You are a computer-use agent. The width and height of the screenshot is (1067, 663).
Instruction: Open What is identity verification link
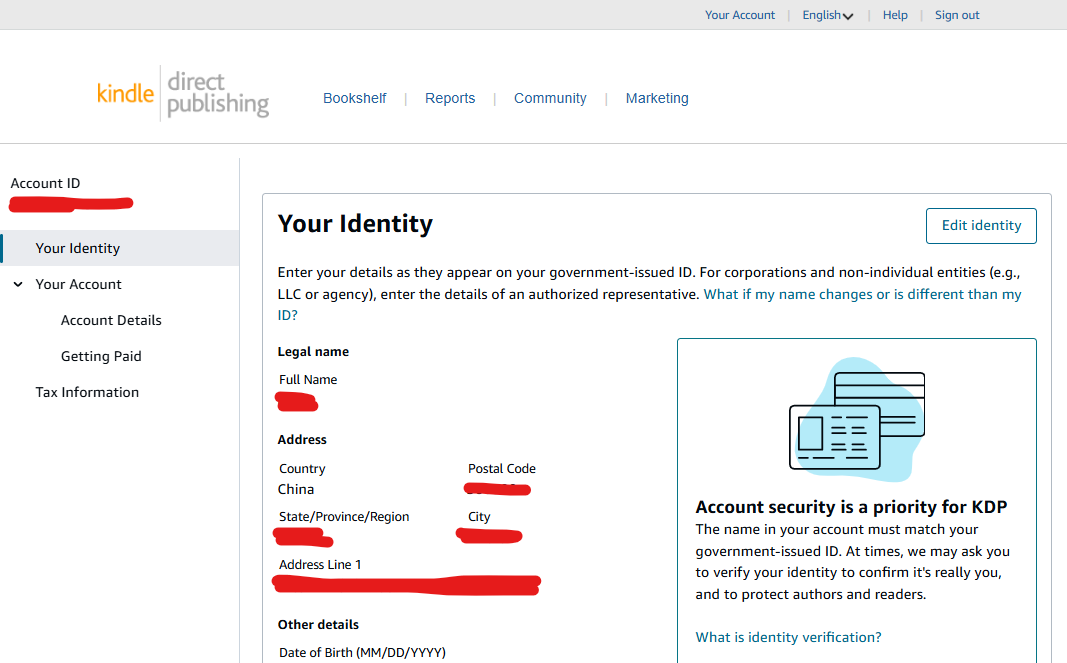tap(788, 637)
